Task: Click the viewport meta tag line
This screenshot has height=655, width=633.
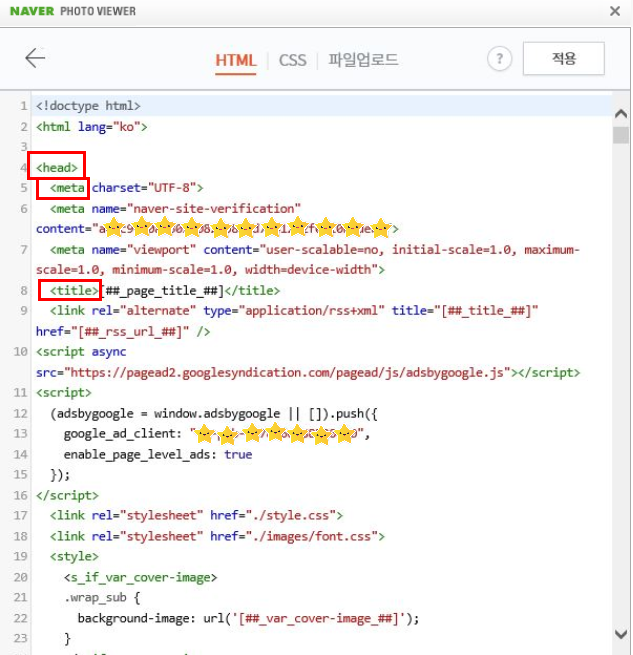Action: click(x=315, y=249)
